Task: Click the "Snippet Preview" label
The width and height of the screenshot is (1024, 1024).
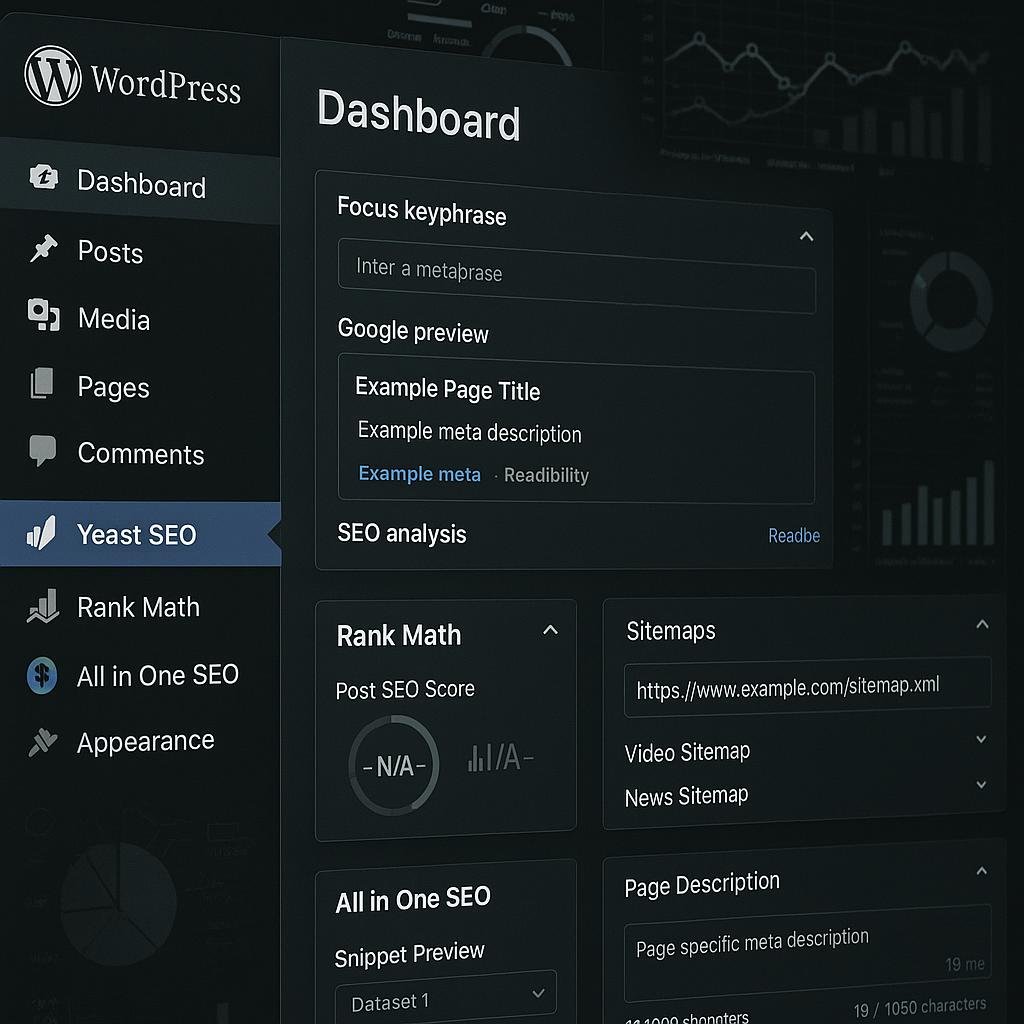Action: [409, 954]
